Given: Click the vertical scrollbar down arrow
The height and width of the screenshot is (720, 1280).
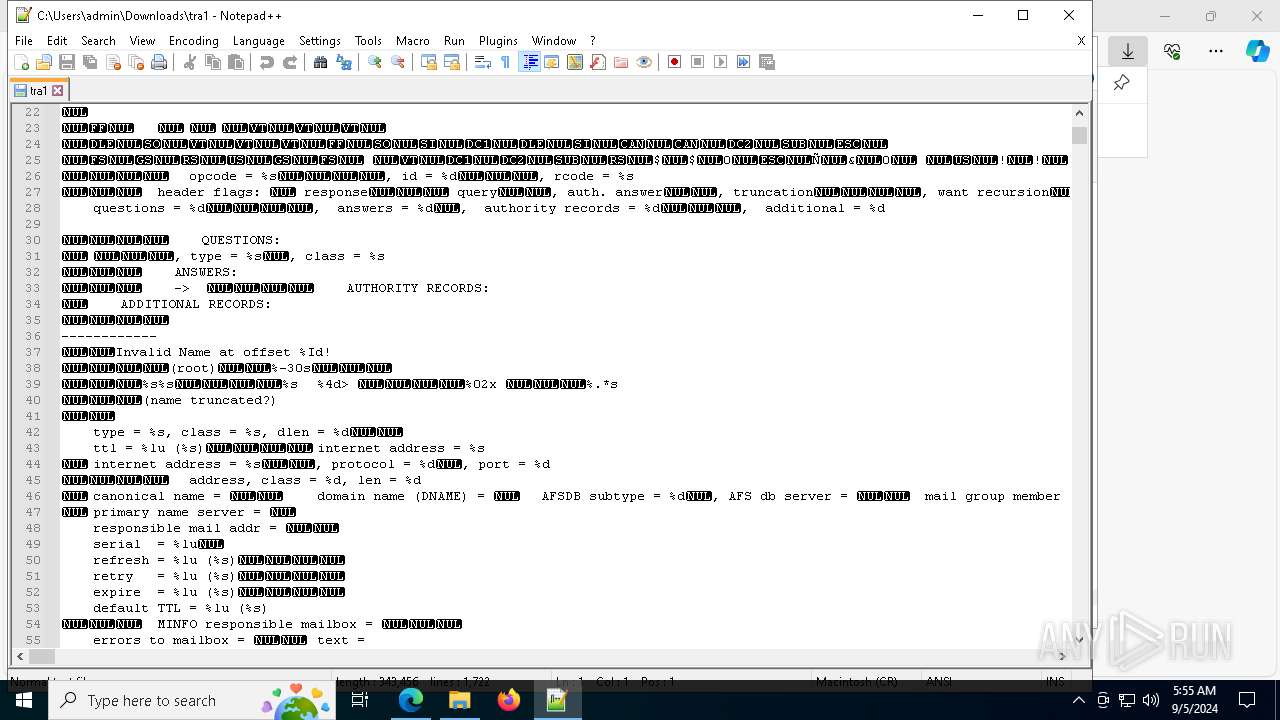Looking at the screenshot, I should tap(1079, 639).
